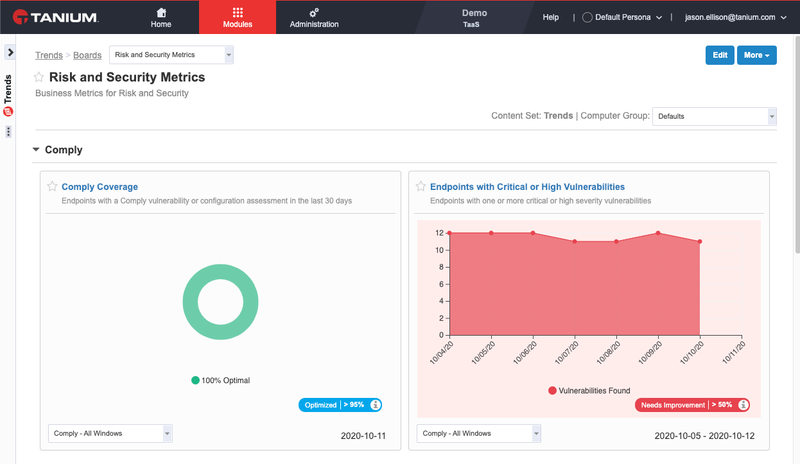Open the Computer Group Defaults dropdown
This screenshot has height=464, width=800.
point(714,116)
